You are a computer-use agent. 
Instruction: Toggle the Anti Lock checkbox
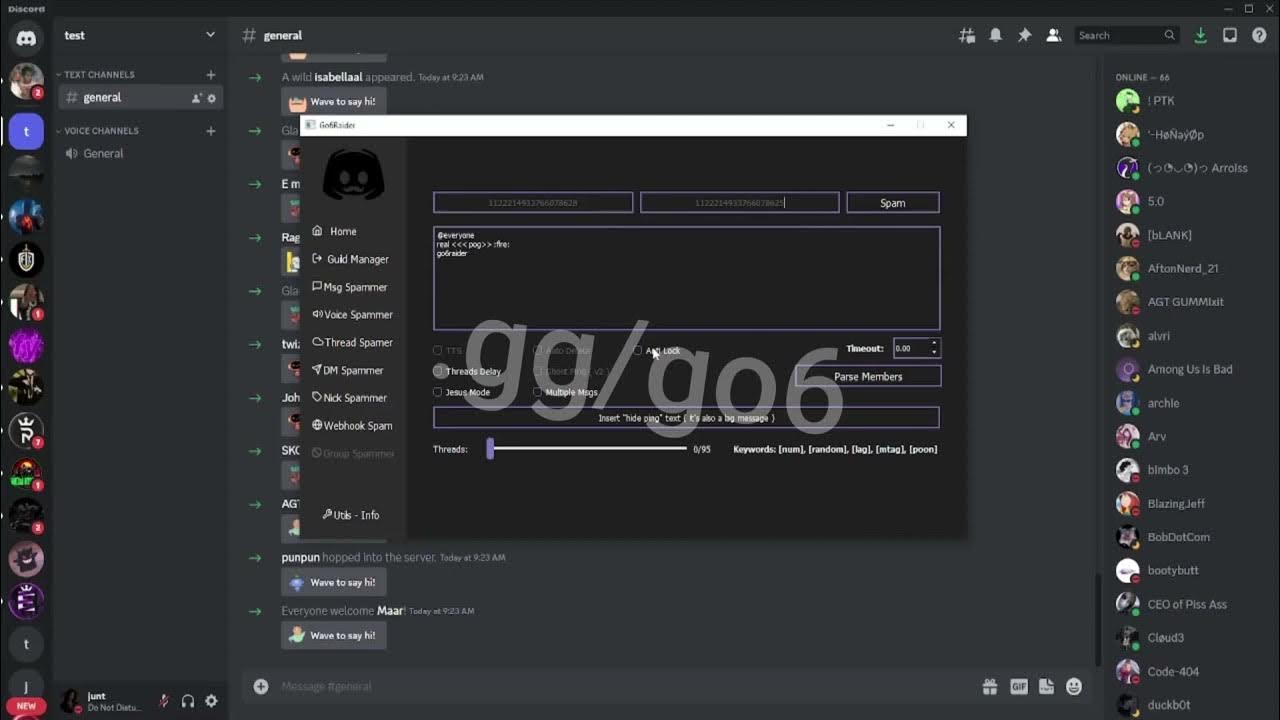pos(638,351)
